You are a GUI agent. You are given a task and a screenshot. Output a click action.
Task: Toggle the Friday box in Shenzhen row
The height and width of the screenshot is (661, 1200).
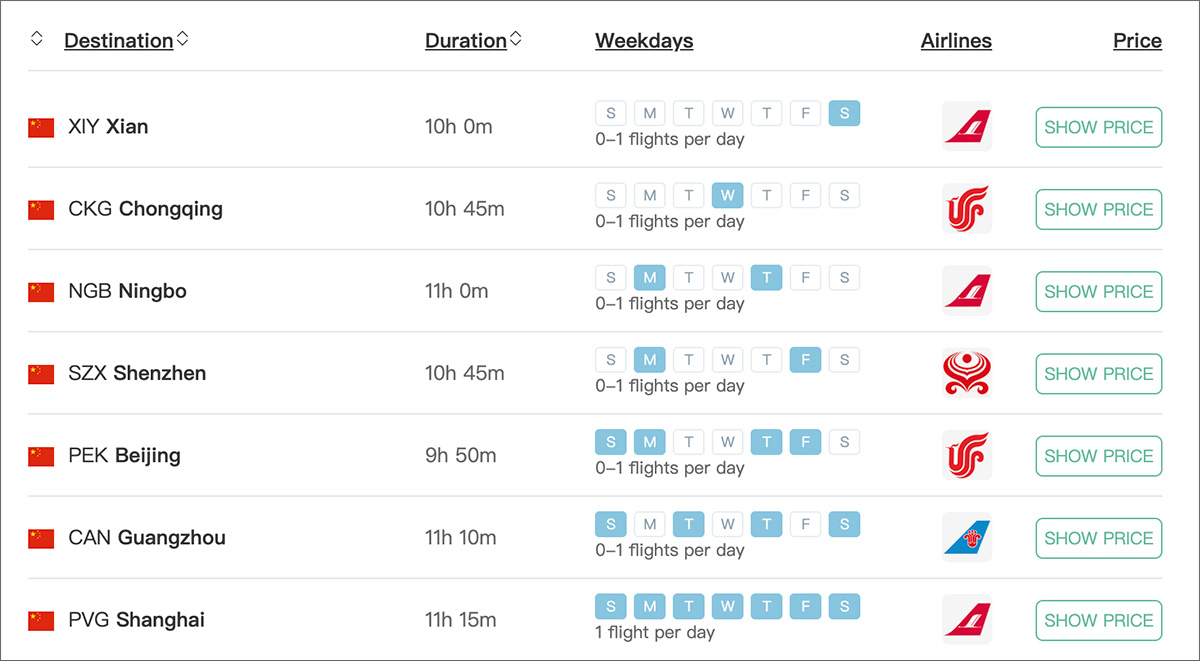click(x=806, y=359)
